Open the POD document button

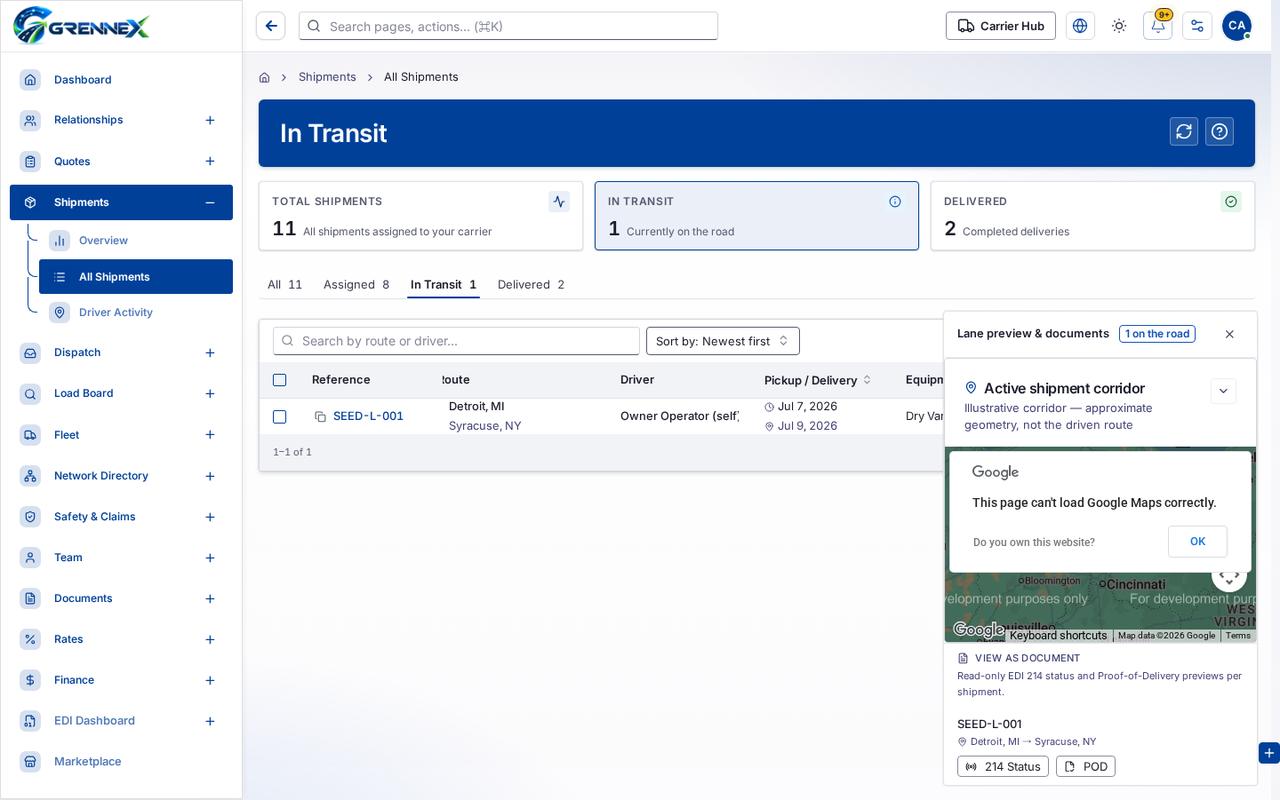coord(1085,767)
